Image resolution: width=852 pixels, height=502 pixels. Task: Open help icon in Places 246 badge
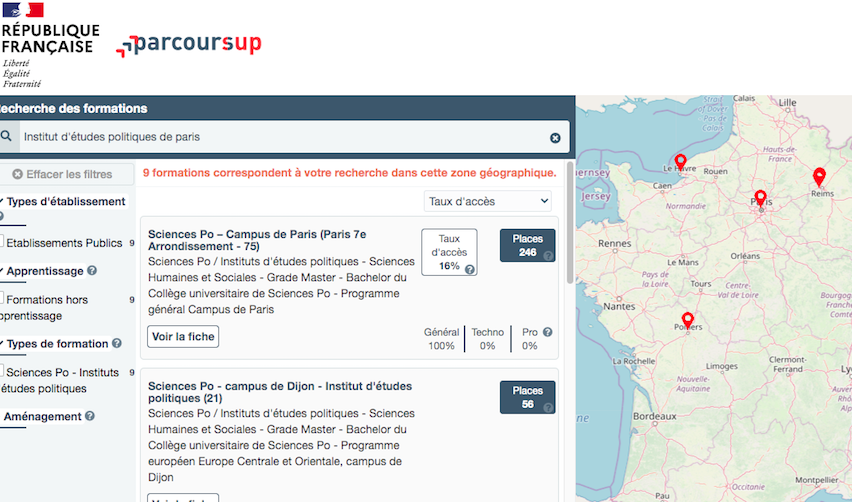548,256
